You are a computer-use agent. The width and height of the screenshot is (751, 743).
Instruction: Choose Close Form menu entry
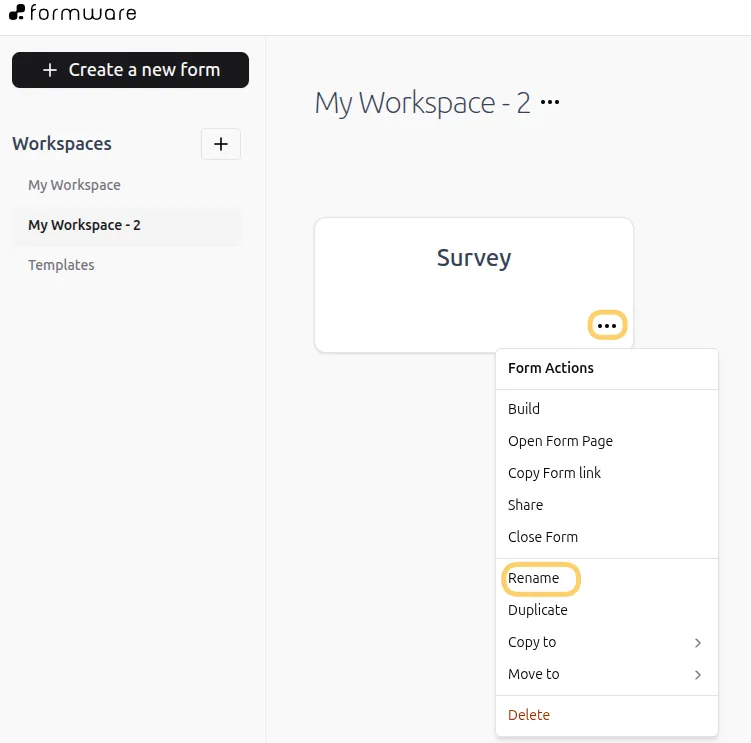pyautogui.click(x=543, y=537)
